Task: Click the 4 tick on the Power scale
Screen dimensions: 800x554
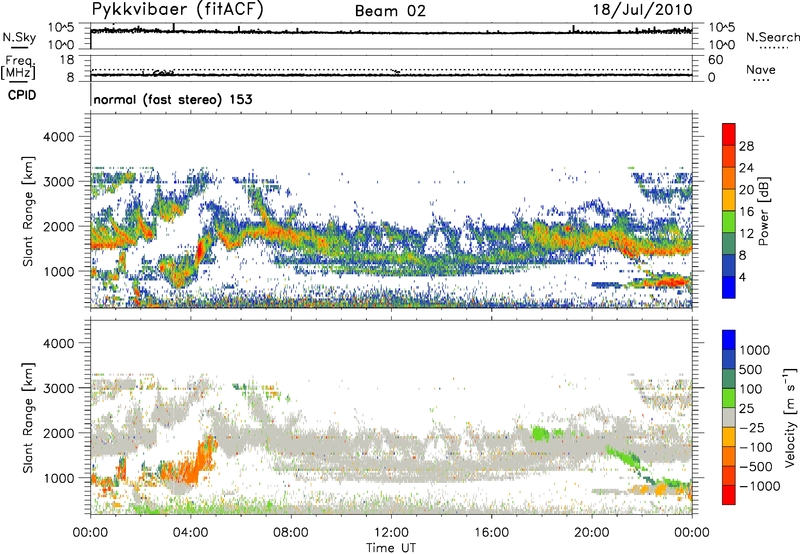Action: (742, 277)
